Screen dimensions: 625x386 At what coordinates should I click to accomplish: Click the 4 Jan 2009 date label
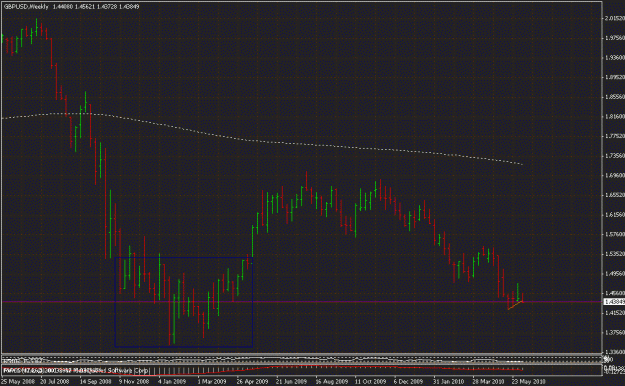pos(172,382)
